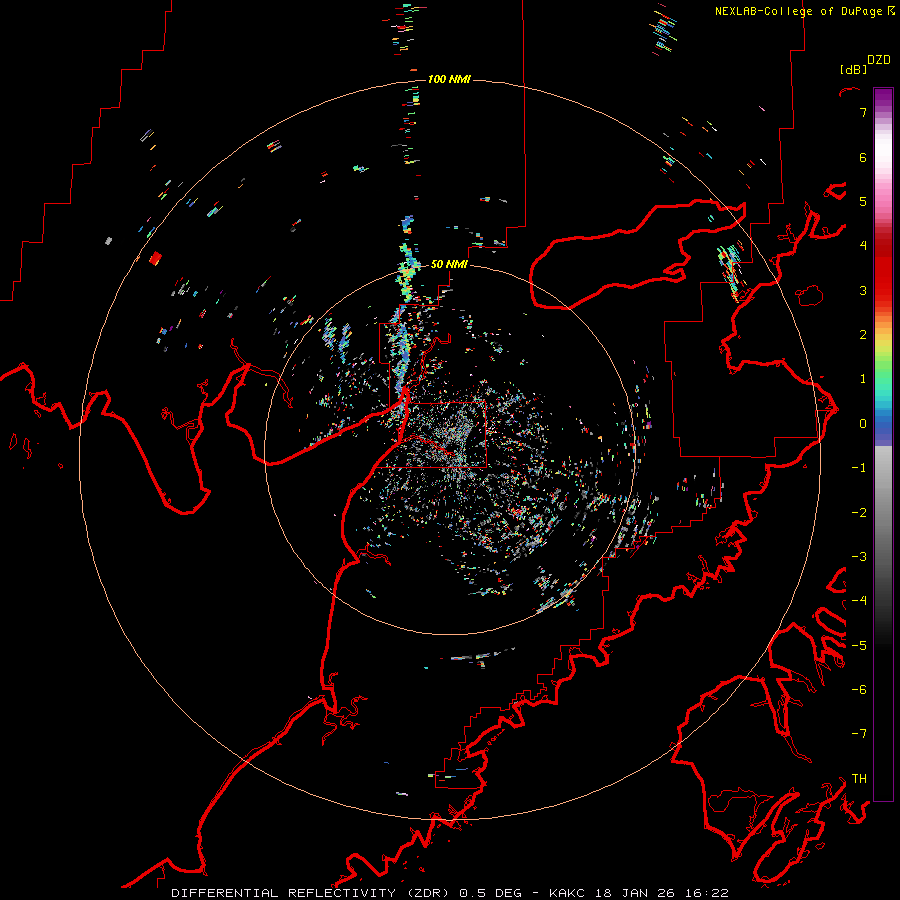Click the -4 value on the color scale

tap(859, 601)
